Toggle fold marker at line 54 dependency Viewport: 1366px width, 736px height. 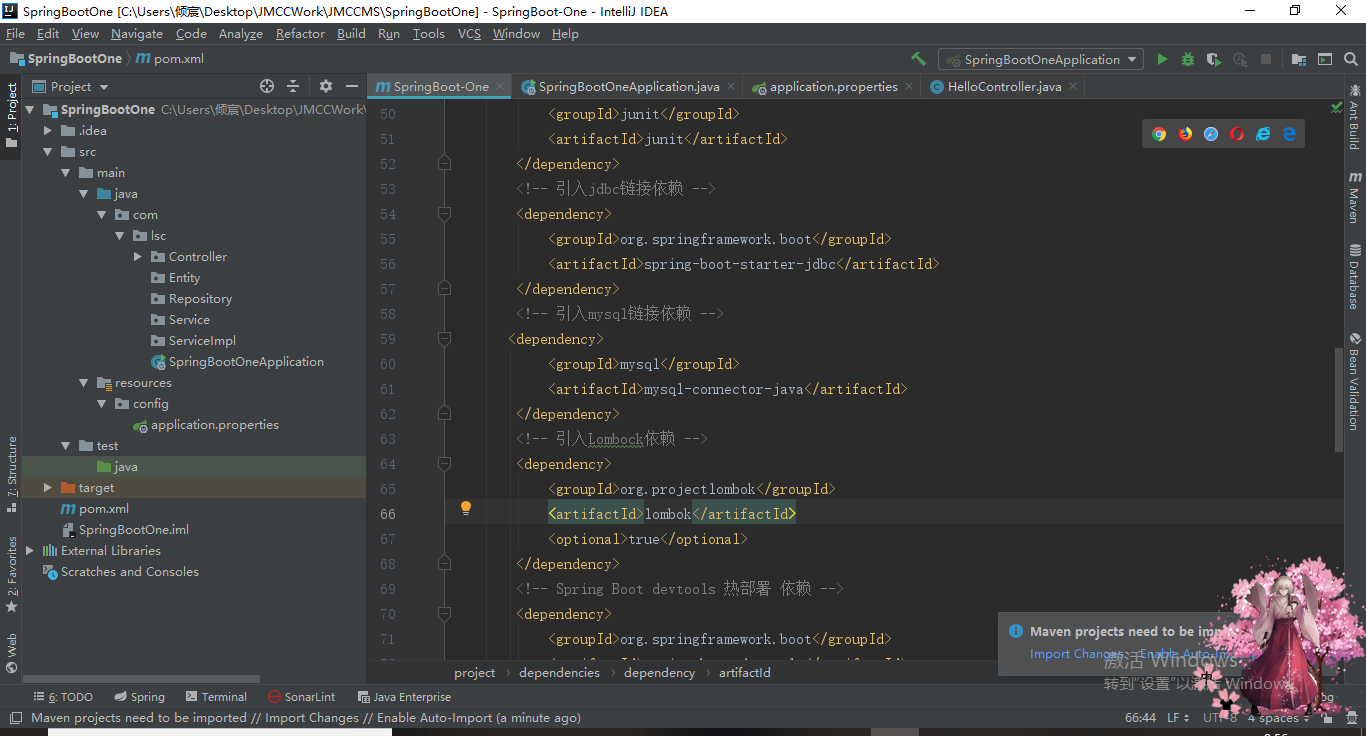[444, 213]
